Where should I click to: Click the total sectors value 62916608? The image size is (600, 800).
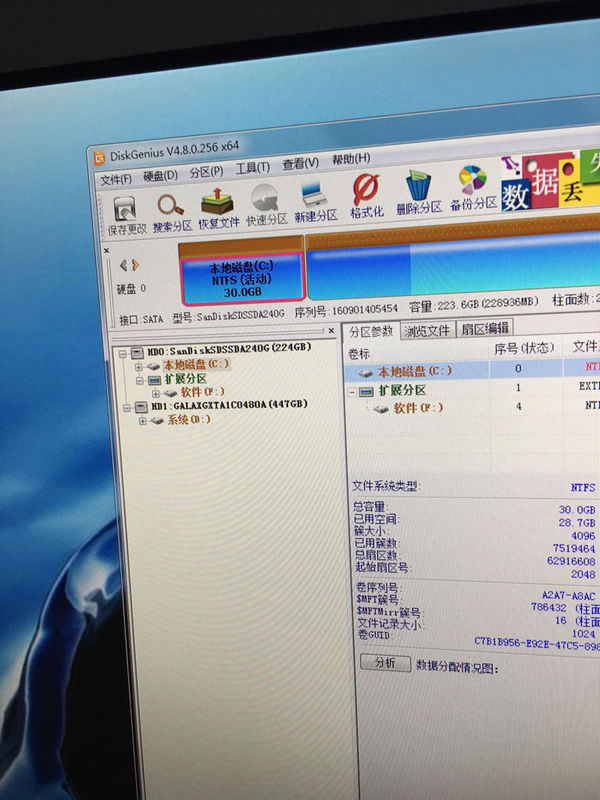(x=571, y=561)
